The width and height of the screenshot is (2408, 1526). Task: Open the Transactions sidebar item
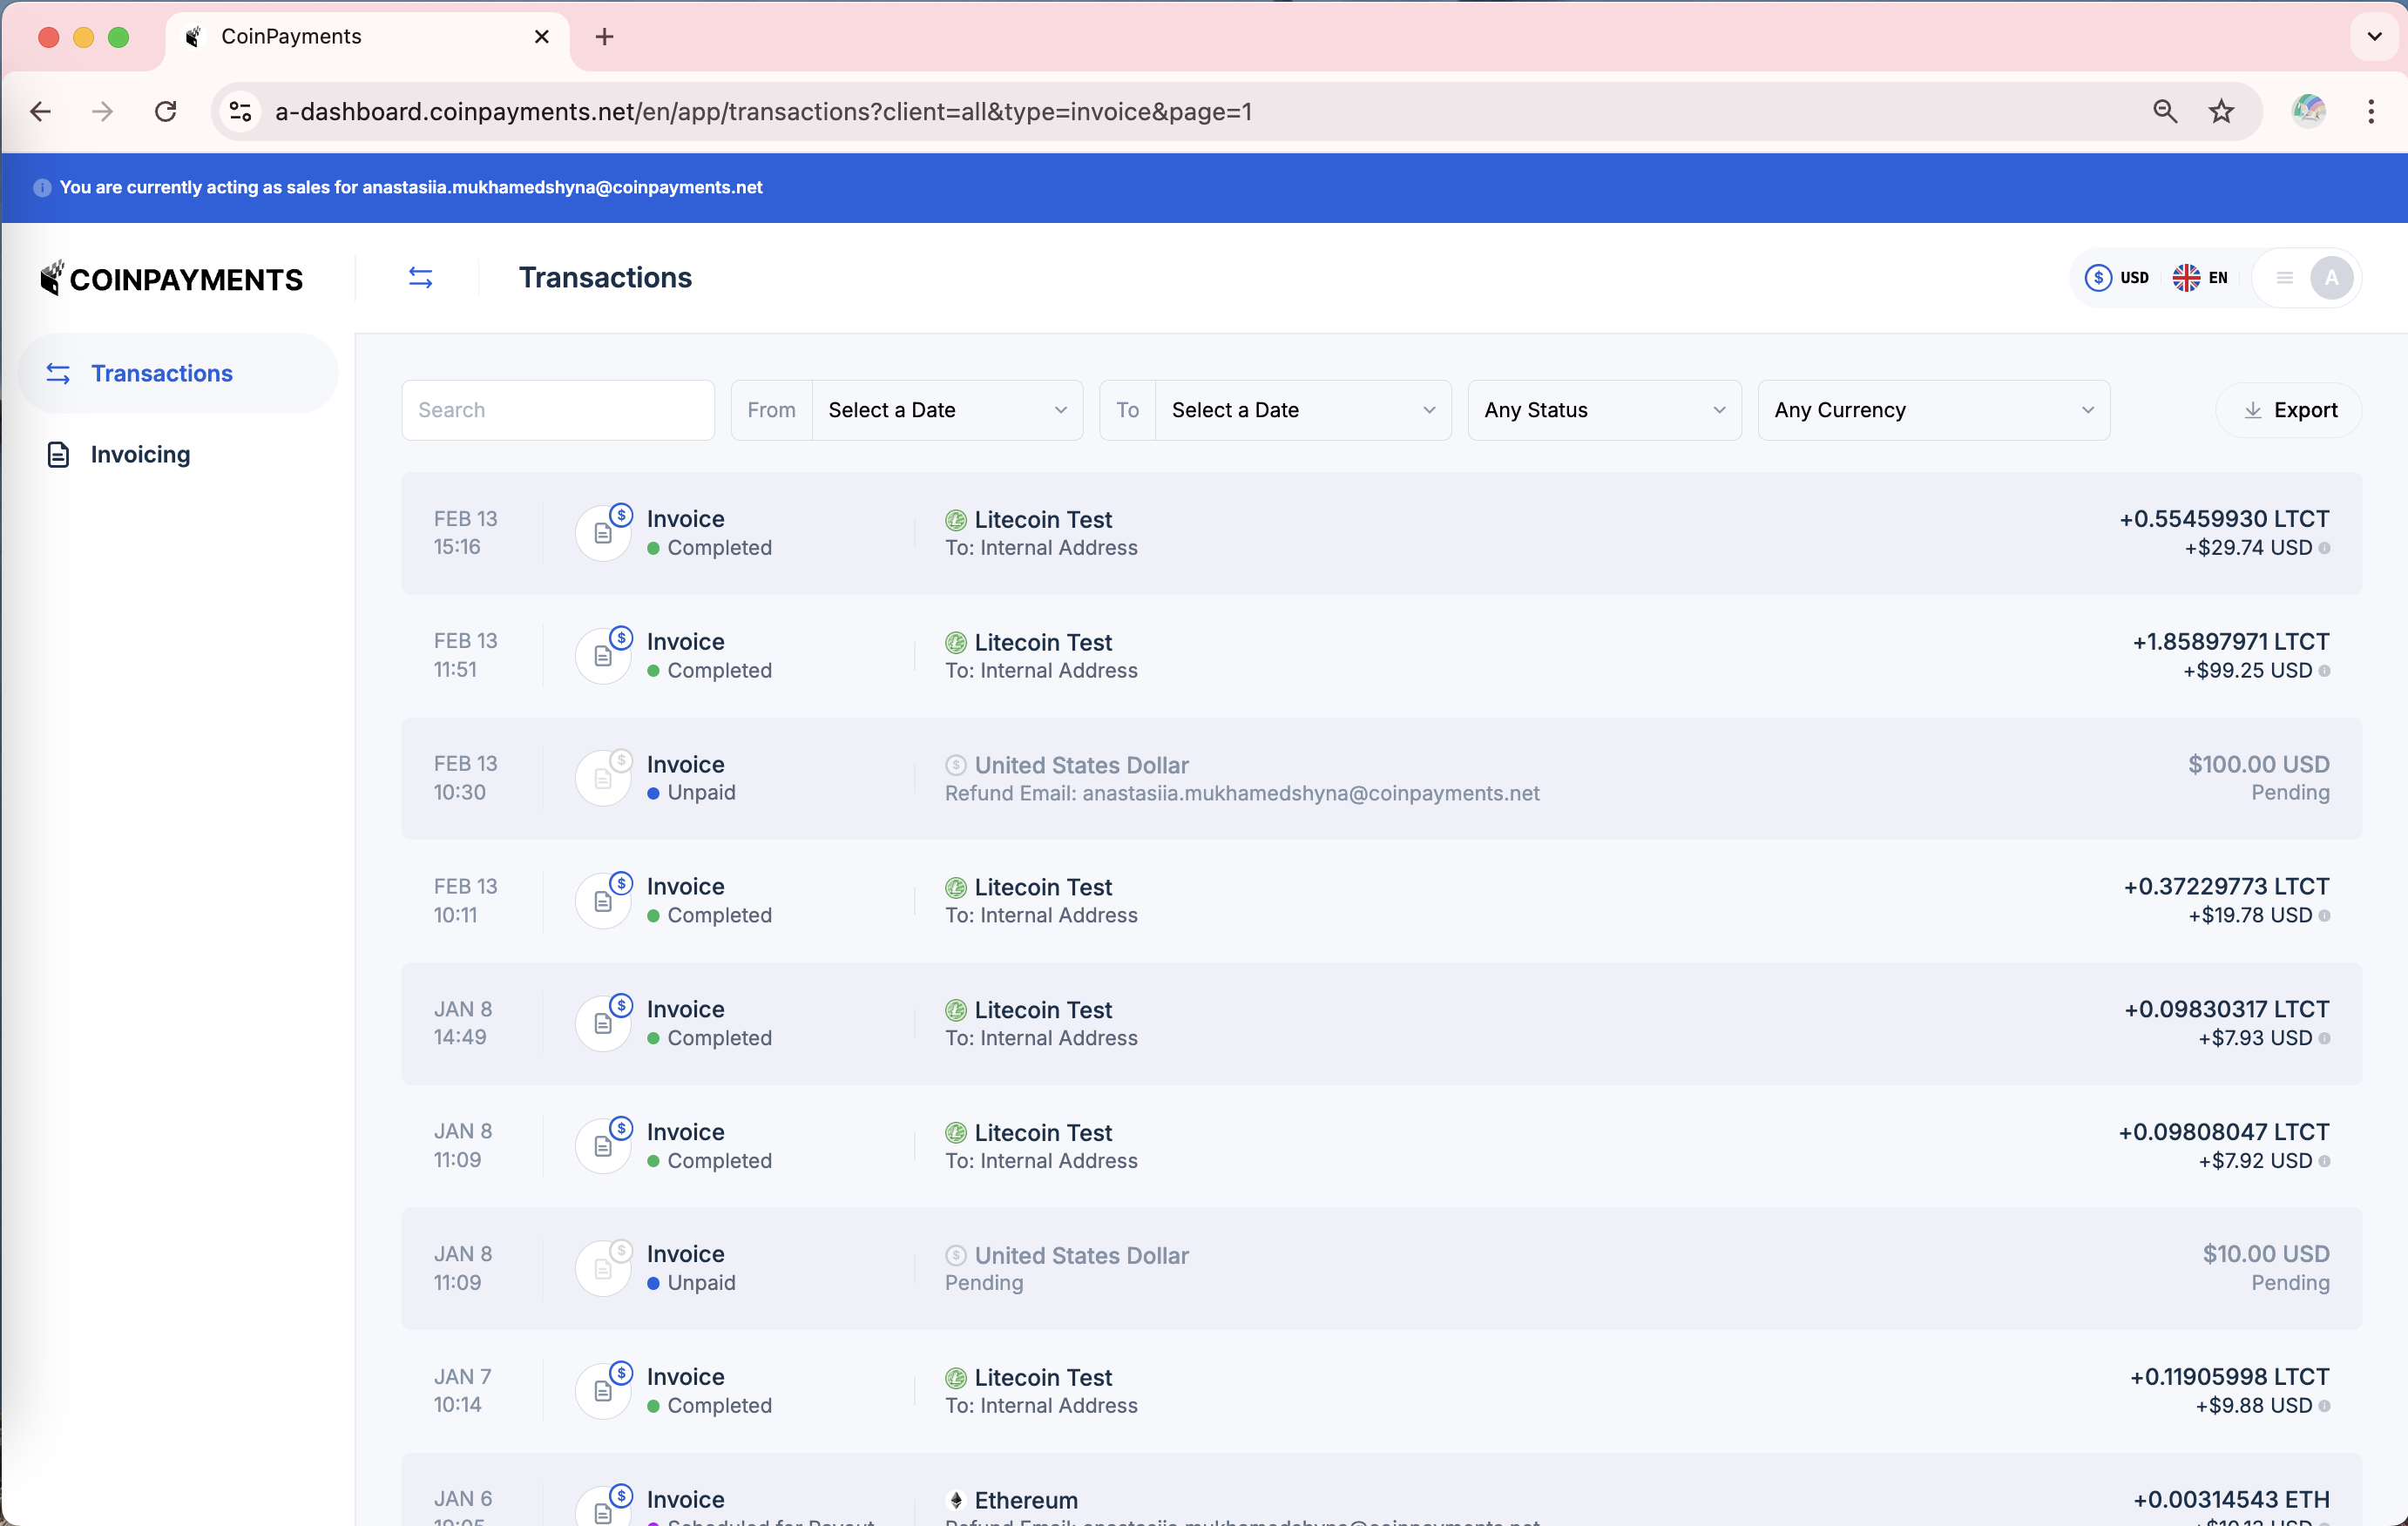point(178,373)
